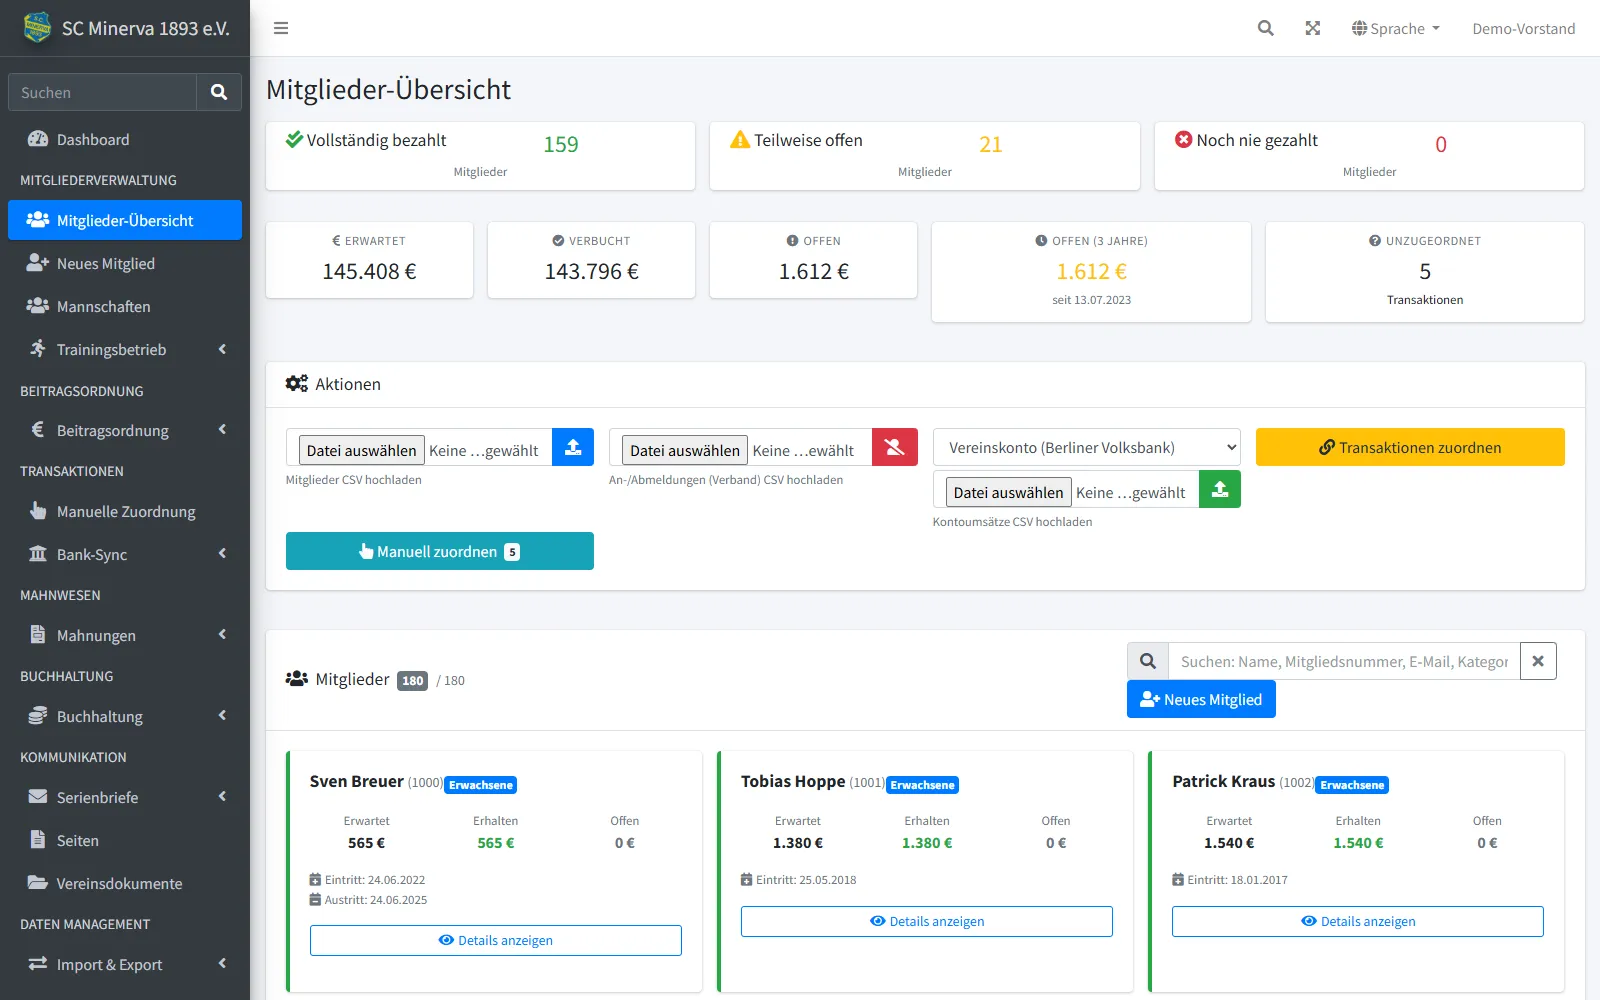Click the Offen 1.612 € card
The height and width of the screenshot is (1000, 1600).
point(813,260)
